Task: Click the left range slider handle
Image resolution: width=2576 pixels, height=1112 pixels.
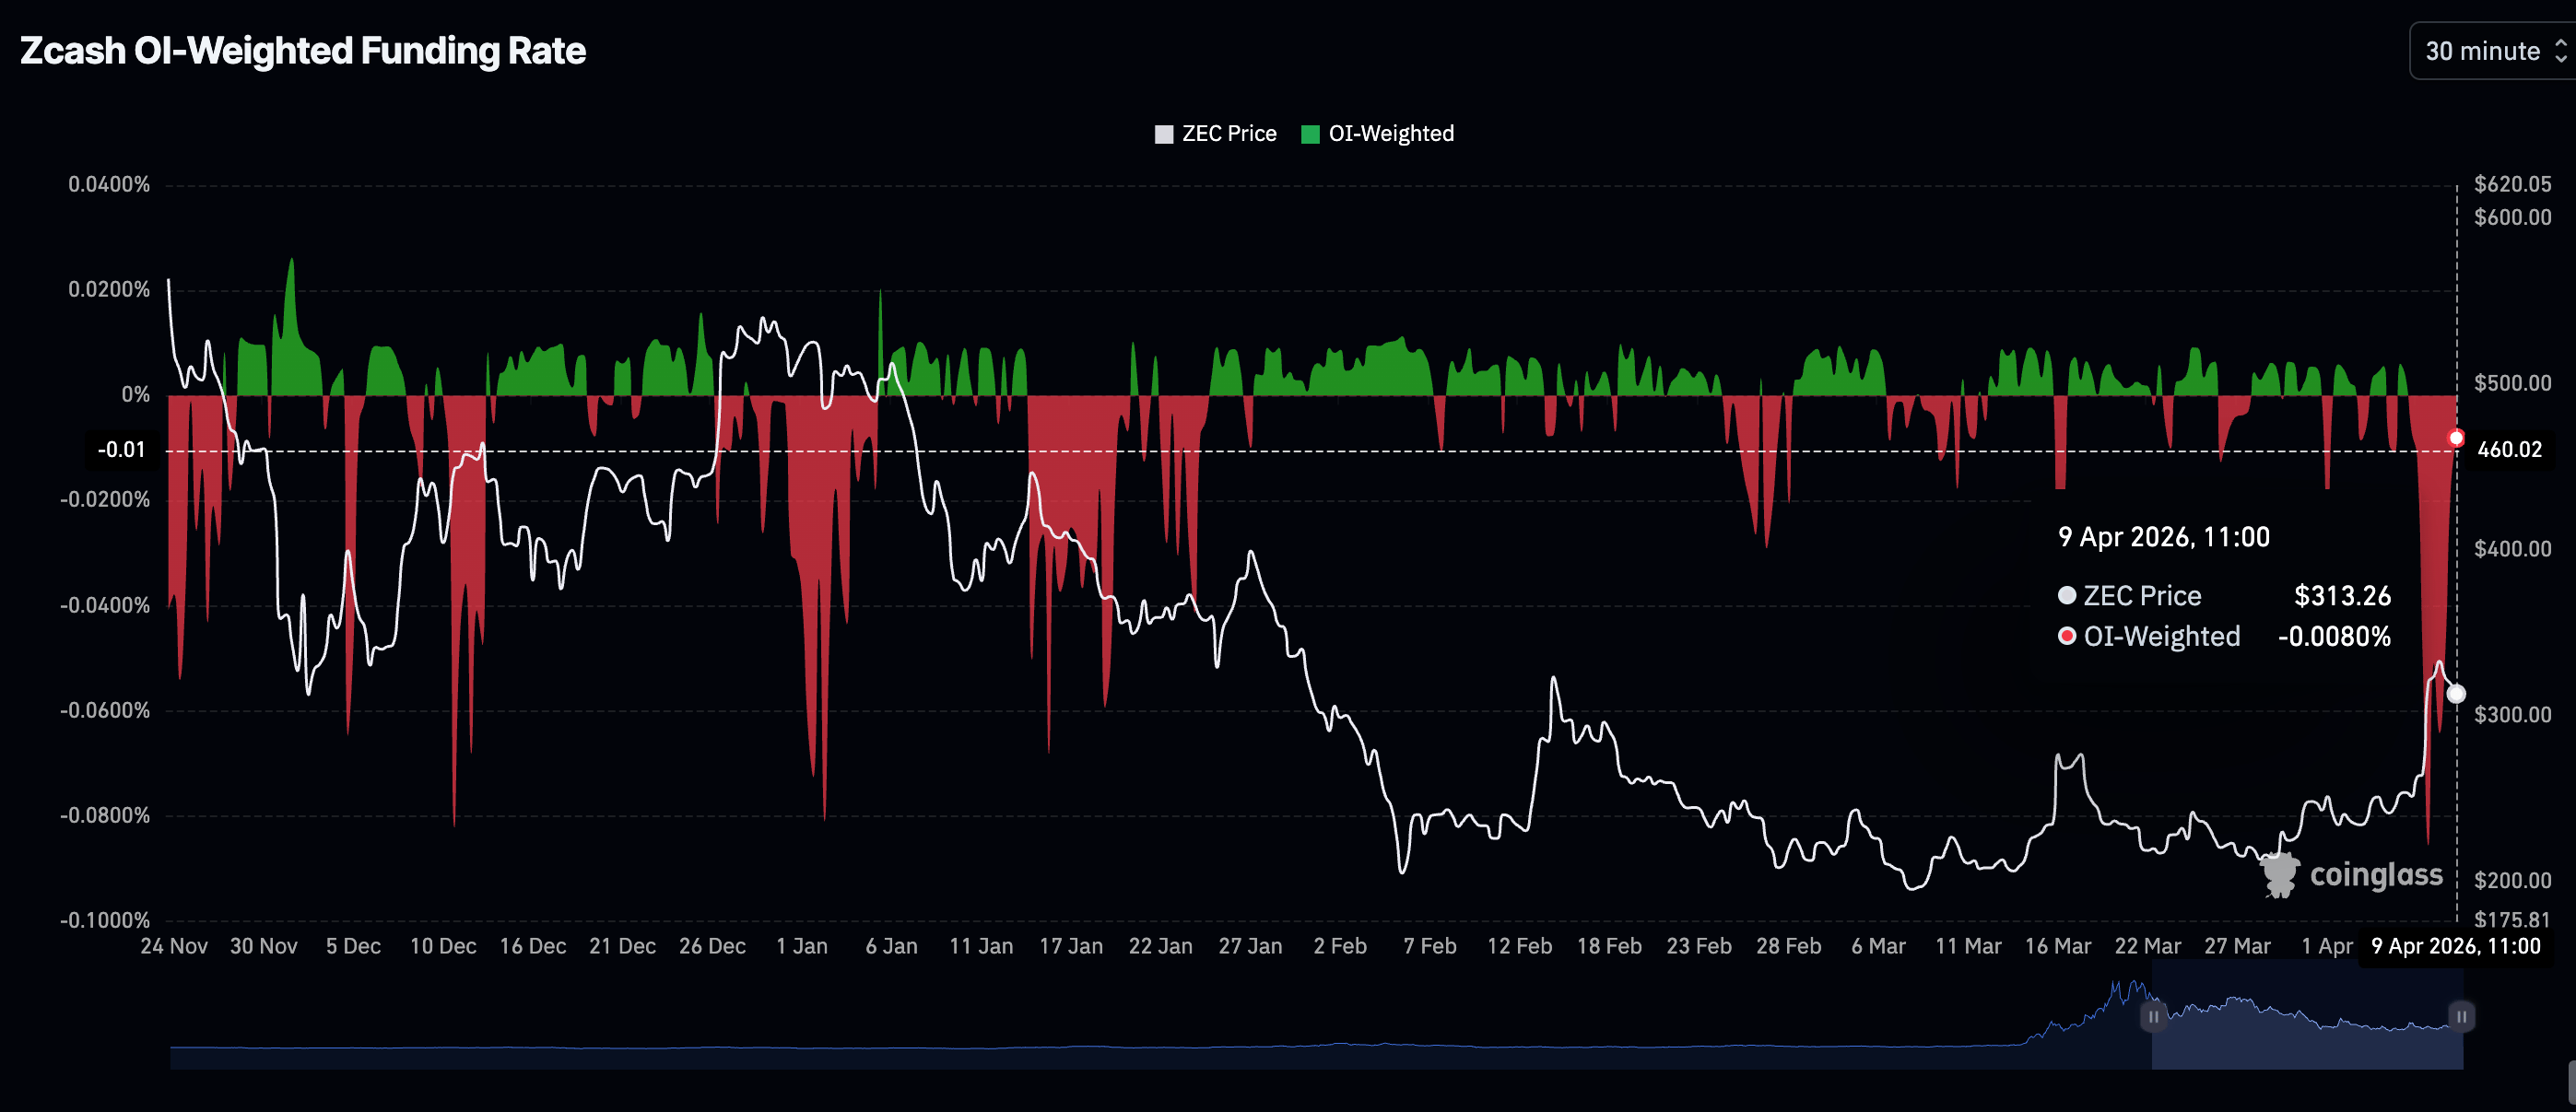Action: (x=2153, y=1016)
